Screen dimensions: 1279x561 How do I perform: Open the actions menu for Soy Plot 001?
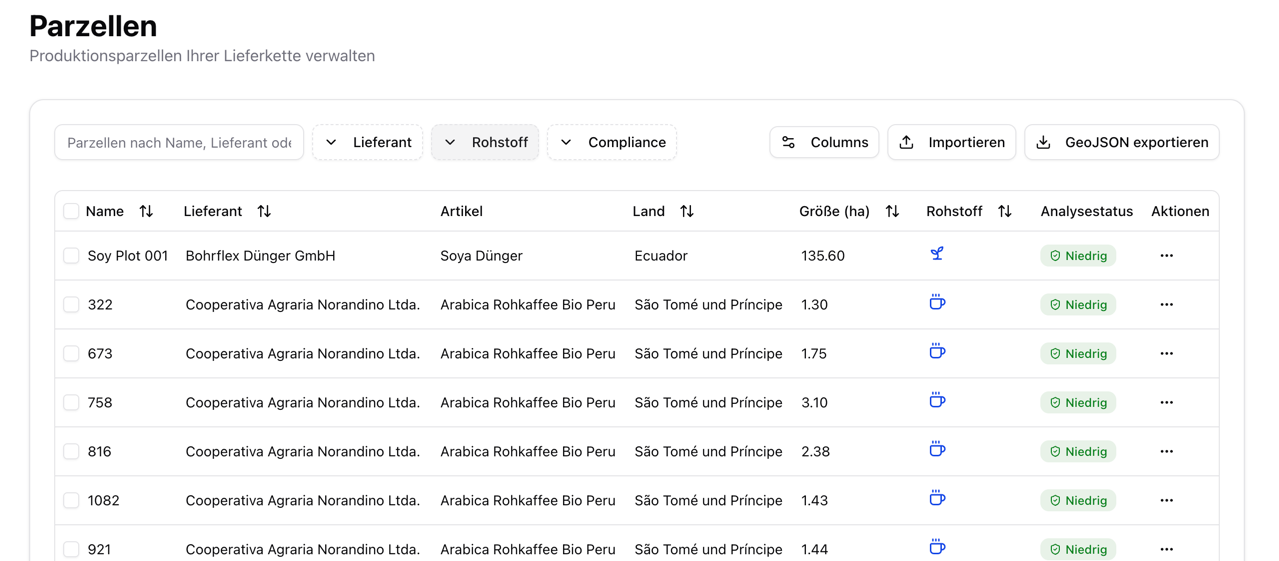pyautogui.click(x=1167, y=256)
